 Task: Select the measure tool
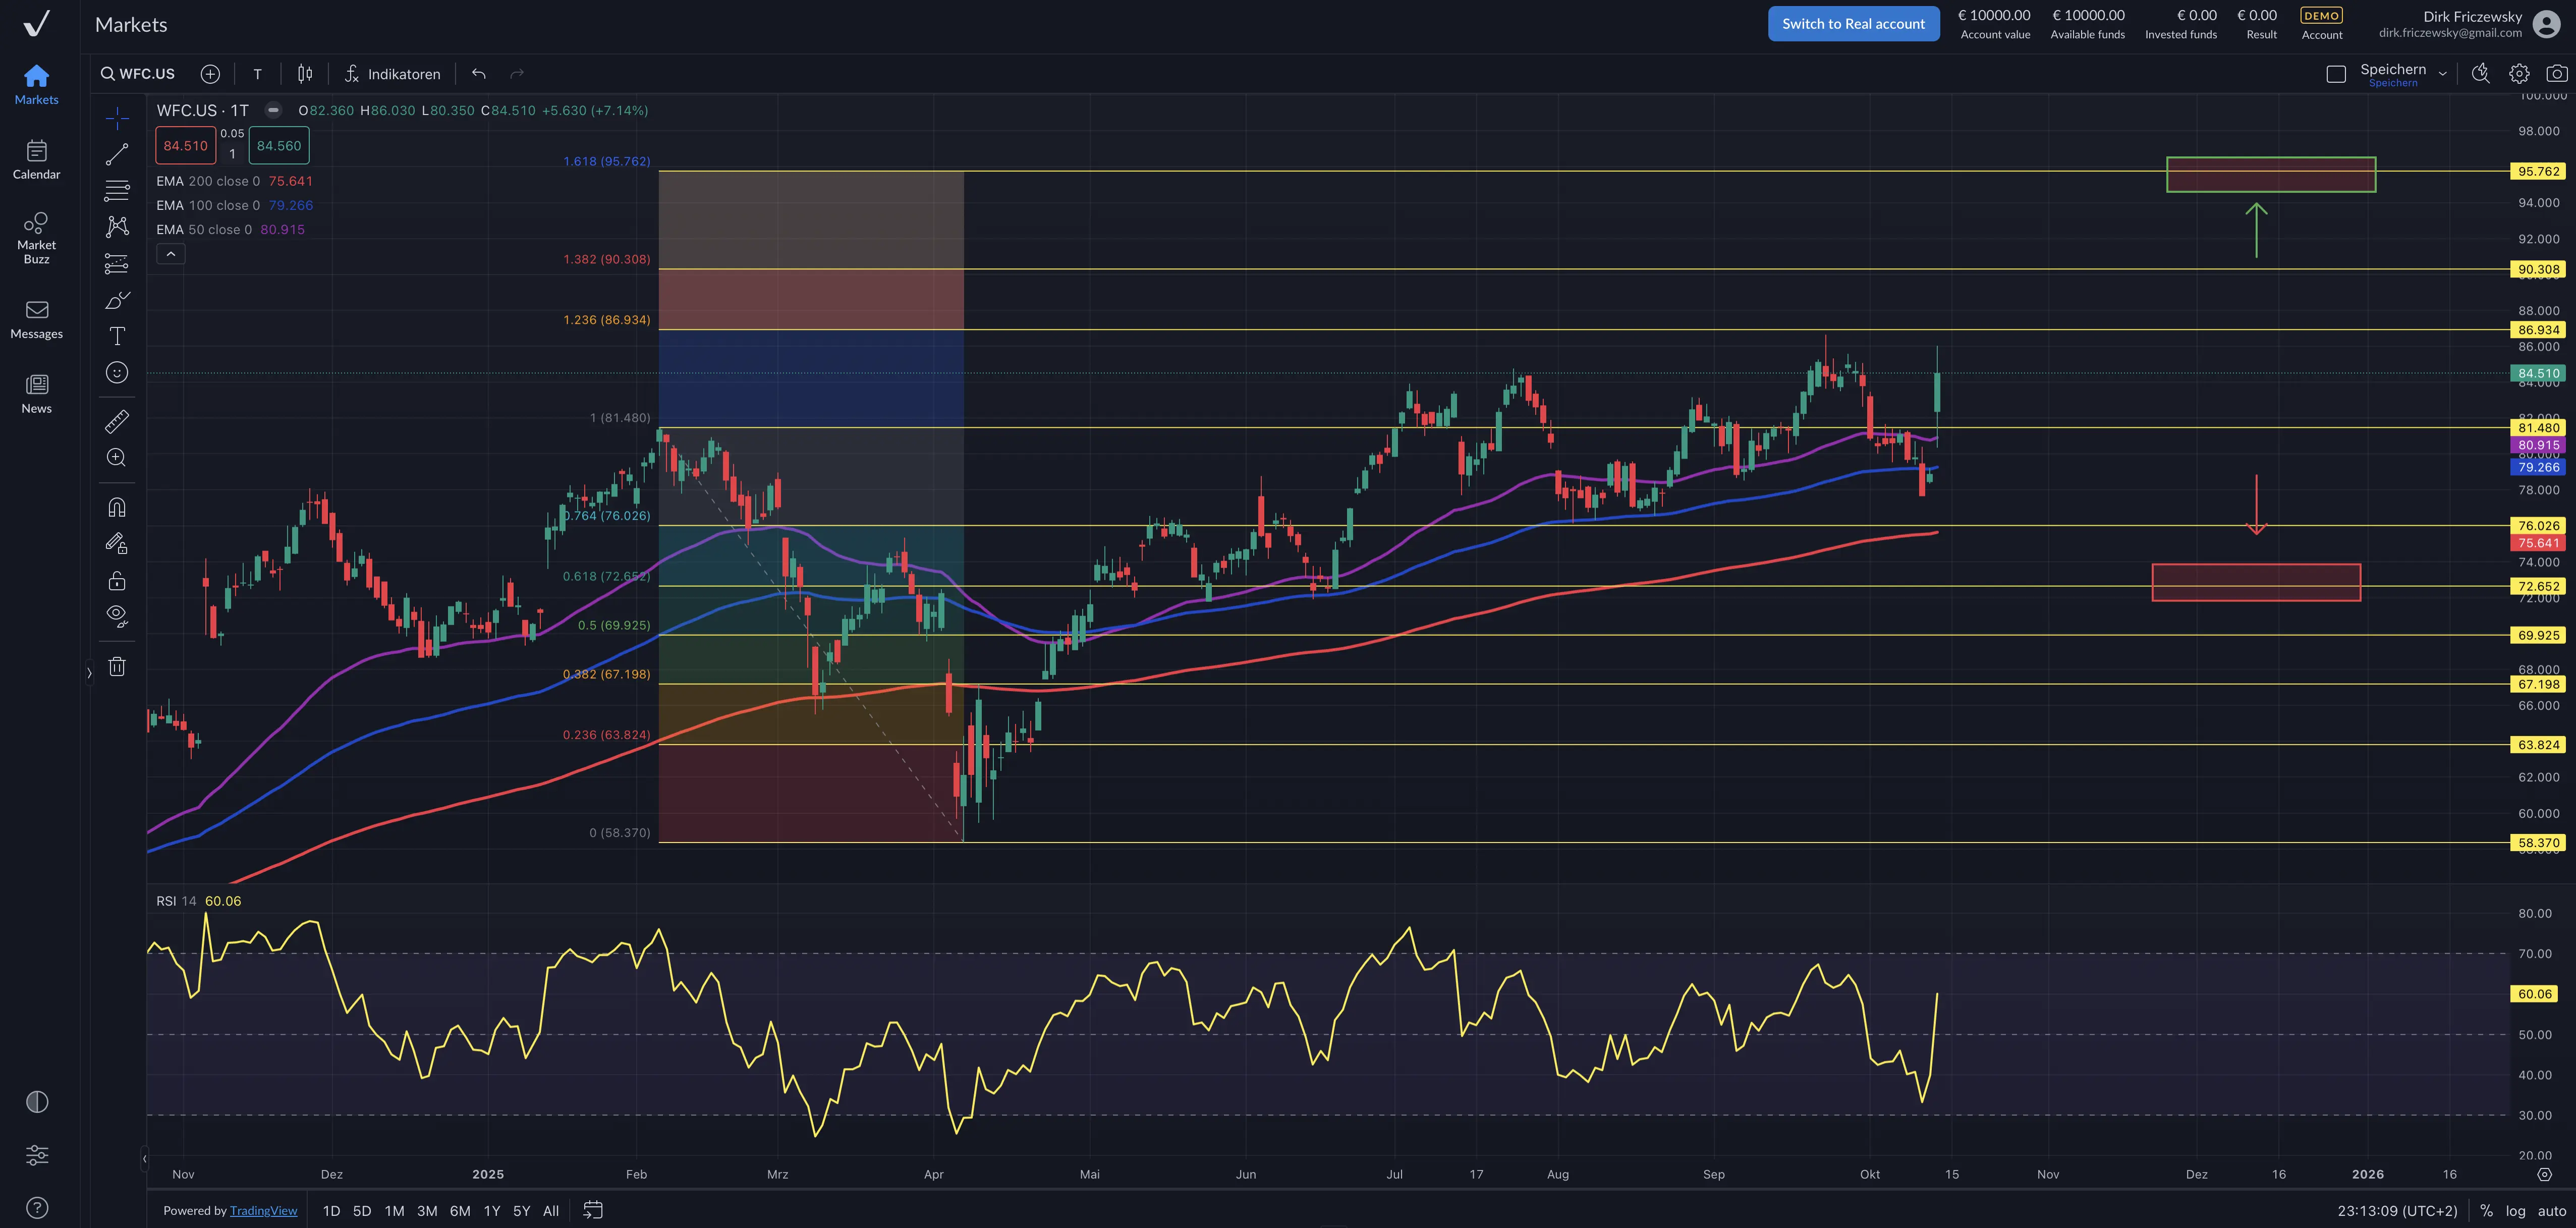(x=117, y=421)
